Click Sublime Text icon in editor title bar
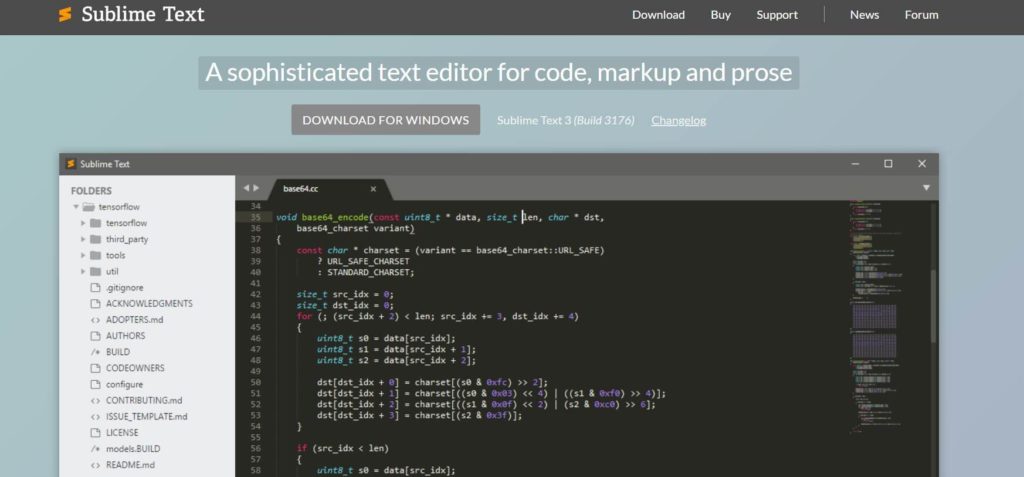The image size is (1024, 477). [71, 164]
